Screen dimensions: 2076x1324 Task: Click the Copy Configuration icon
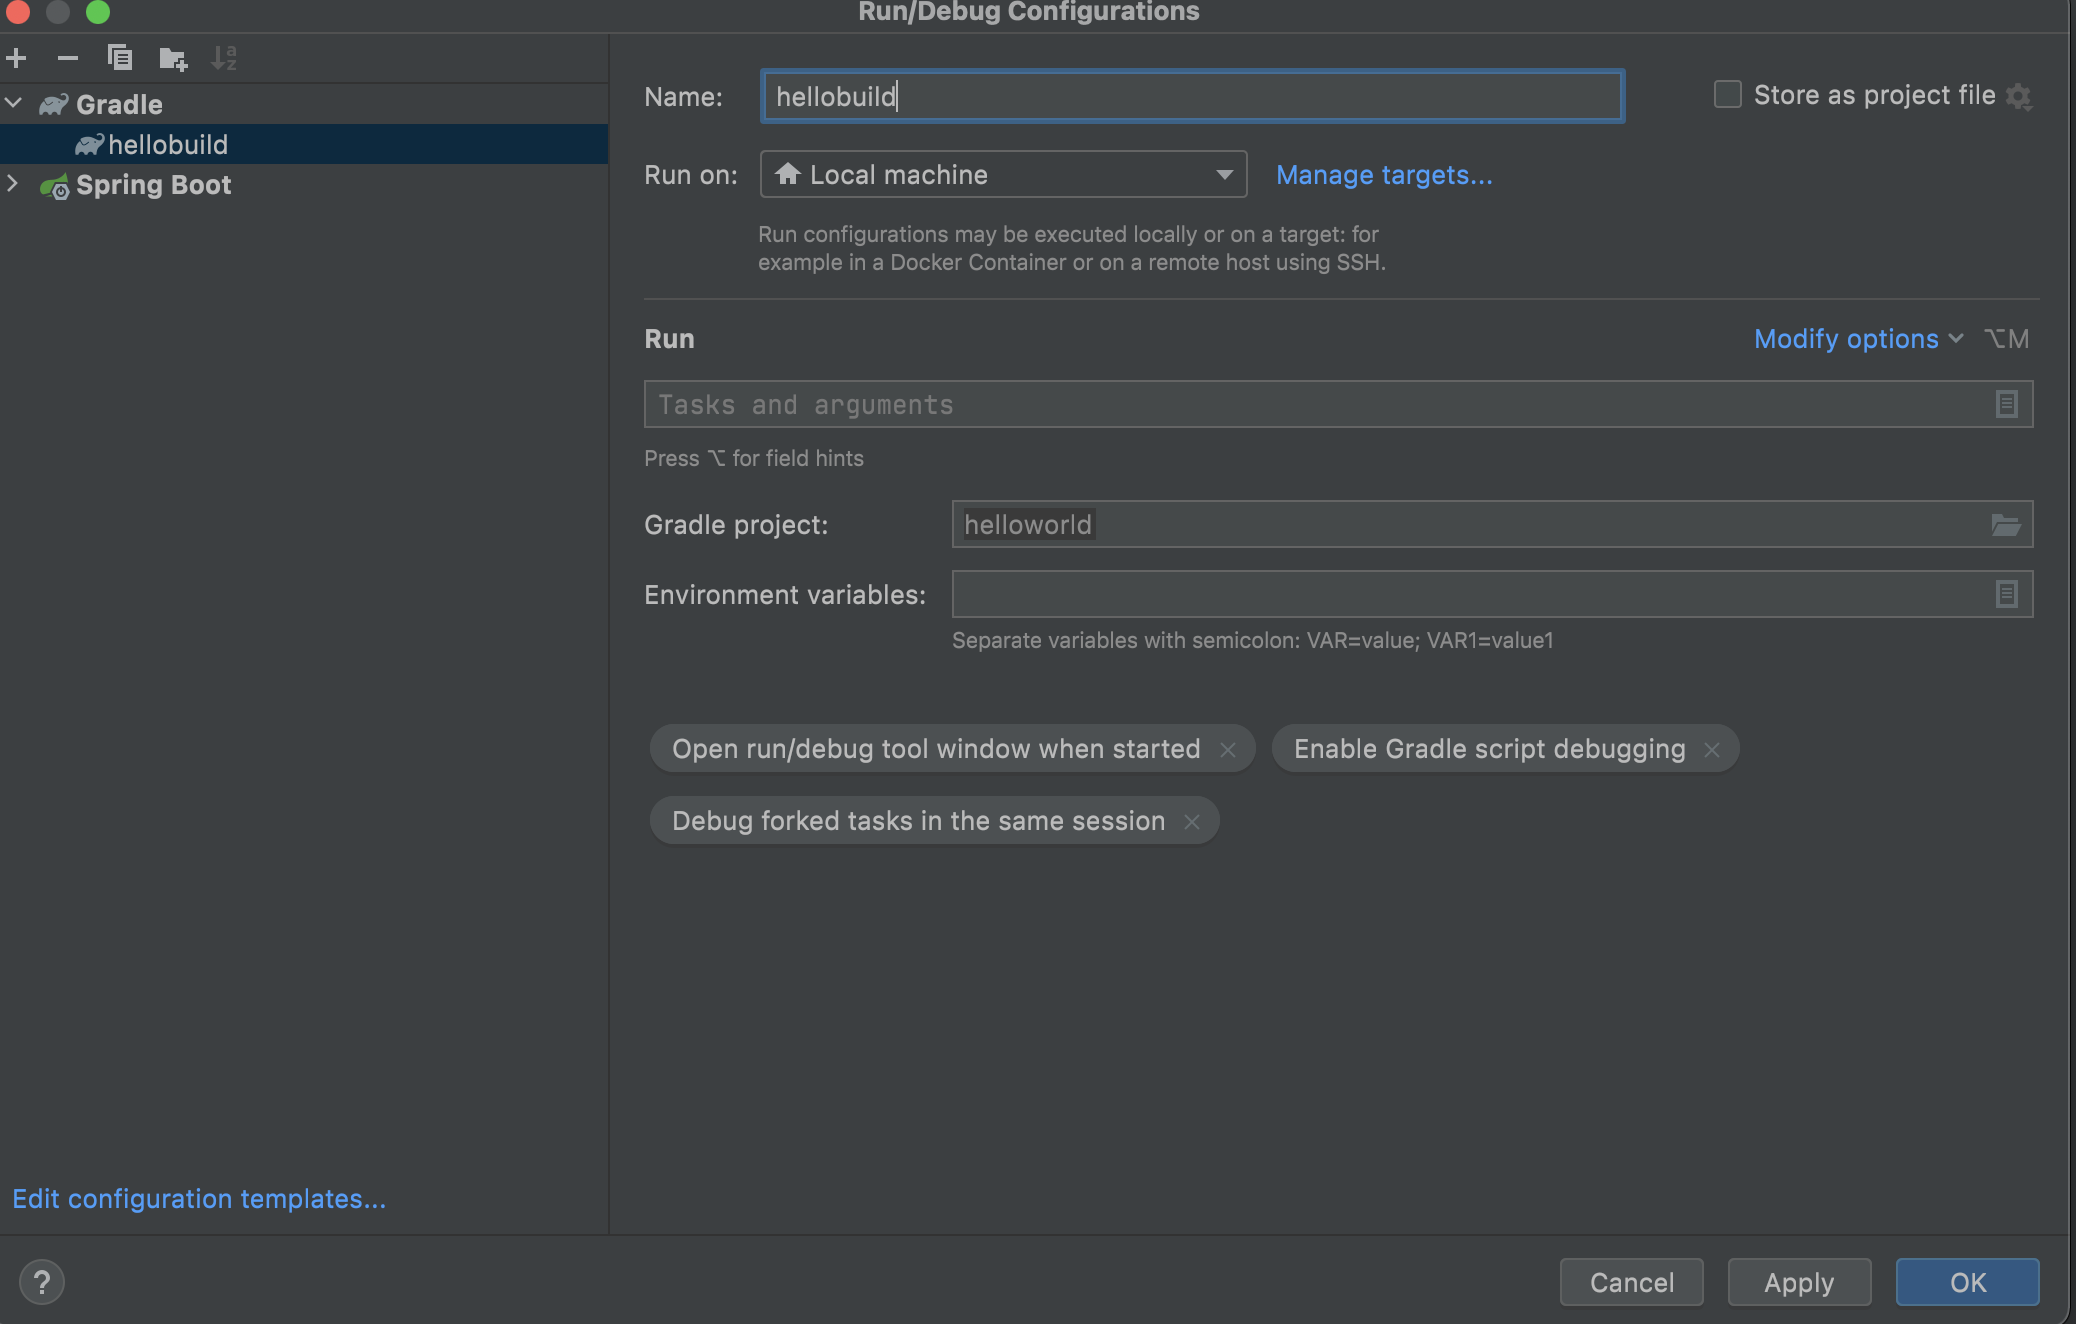click(x=120, y=59)
